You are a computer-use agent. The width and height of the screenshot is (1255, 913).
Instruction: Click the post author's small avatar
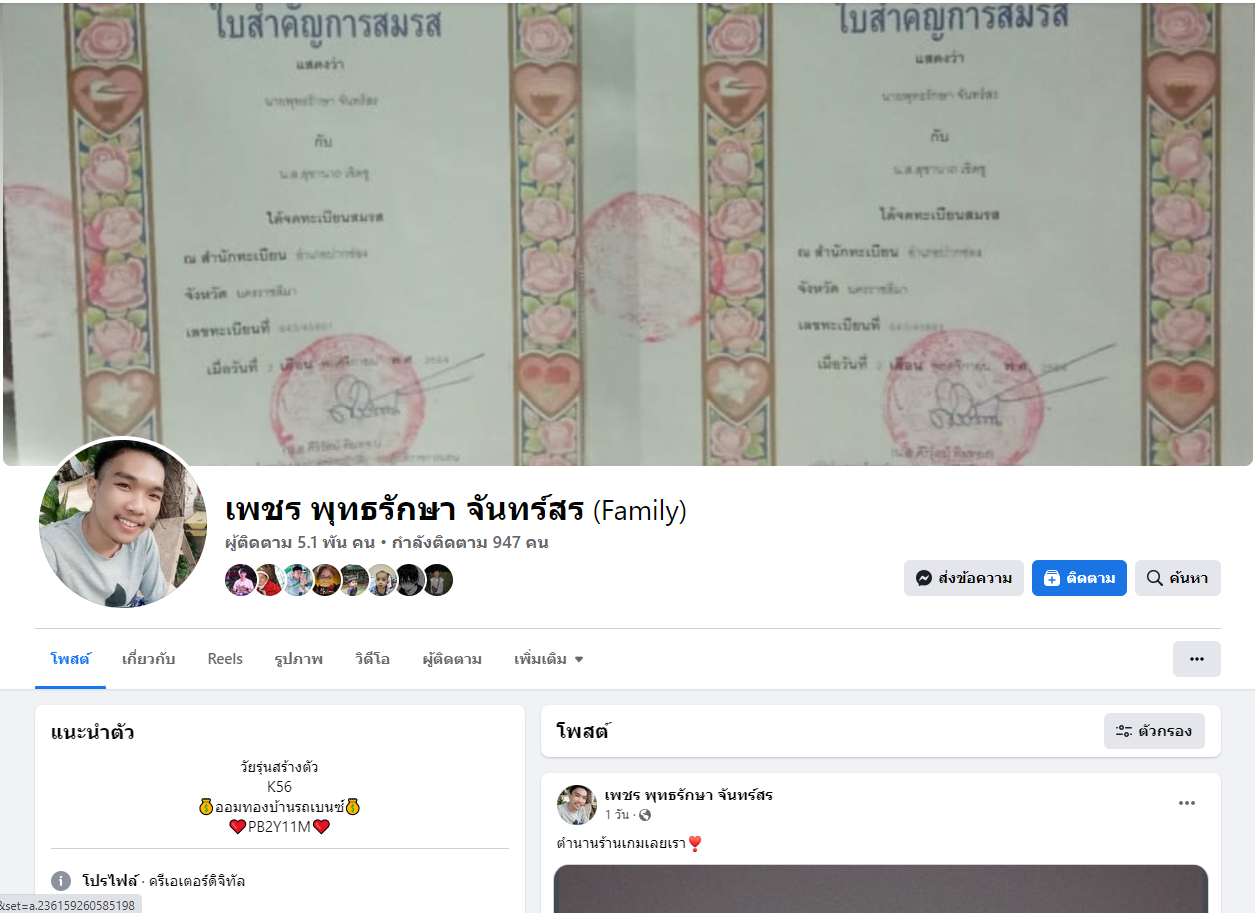[x=577, y=804]
